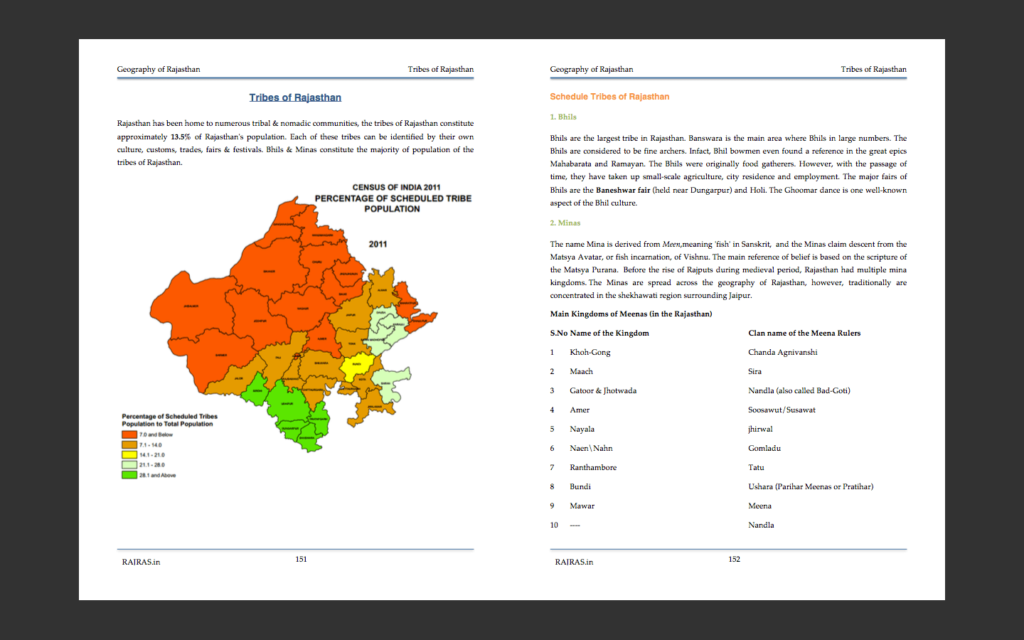Click page number "152" in the footer

(734, 559)
